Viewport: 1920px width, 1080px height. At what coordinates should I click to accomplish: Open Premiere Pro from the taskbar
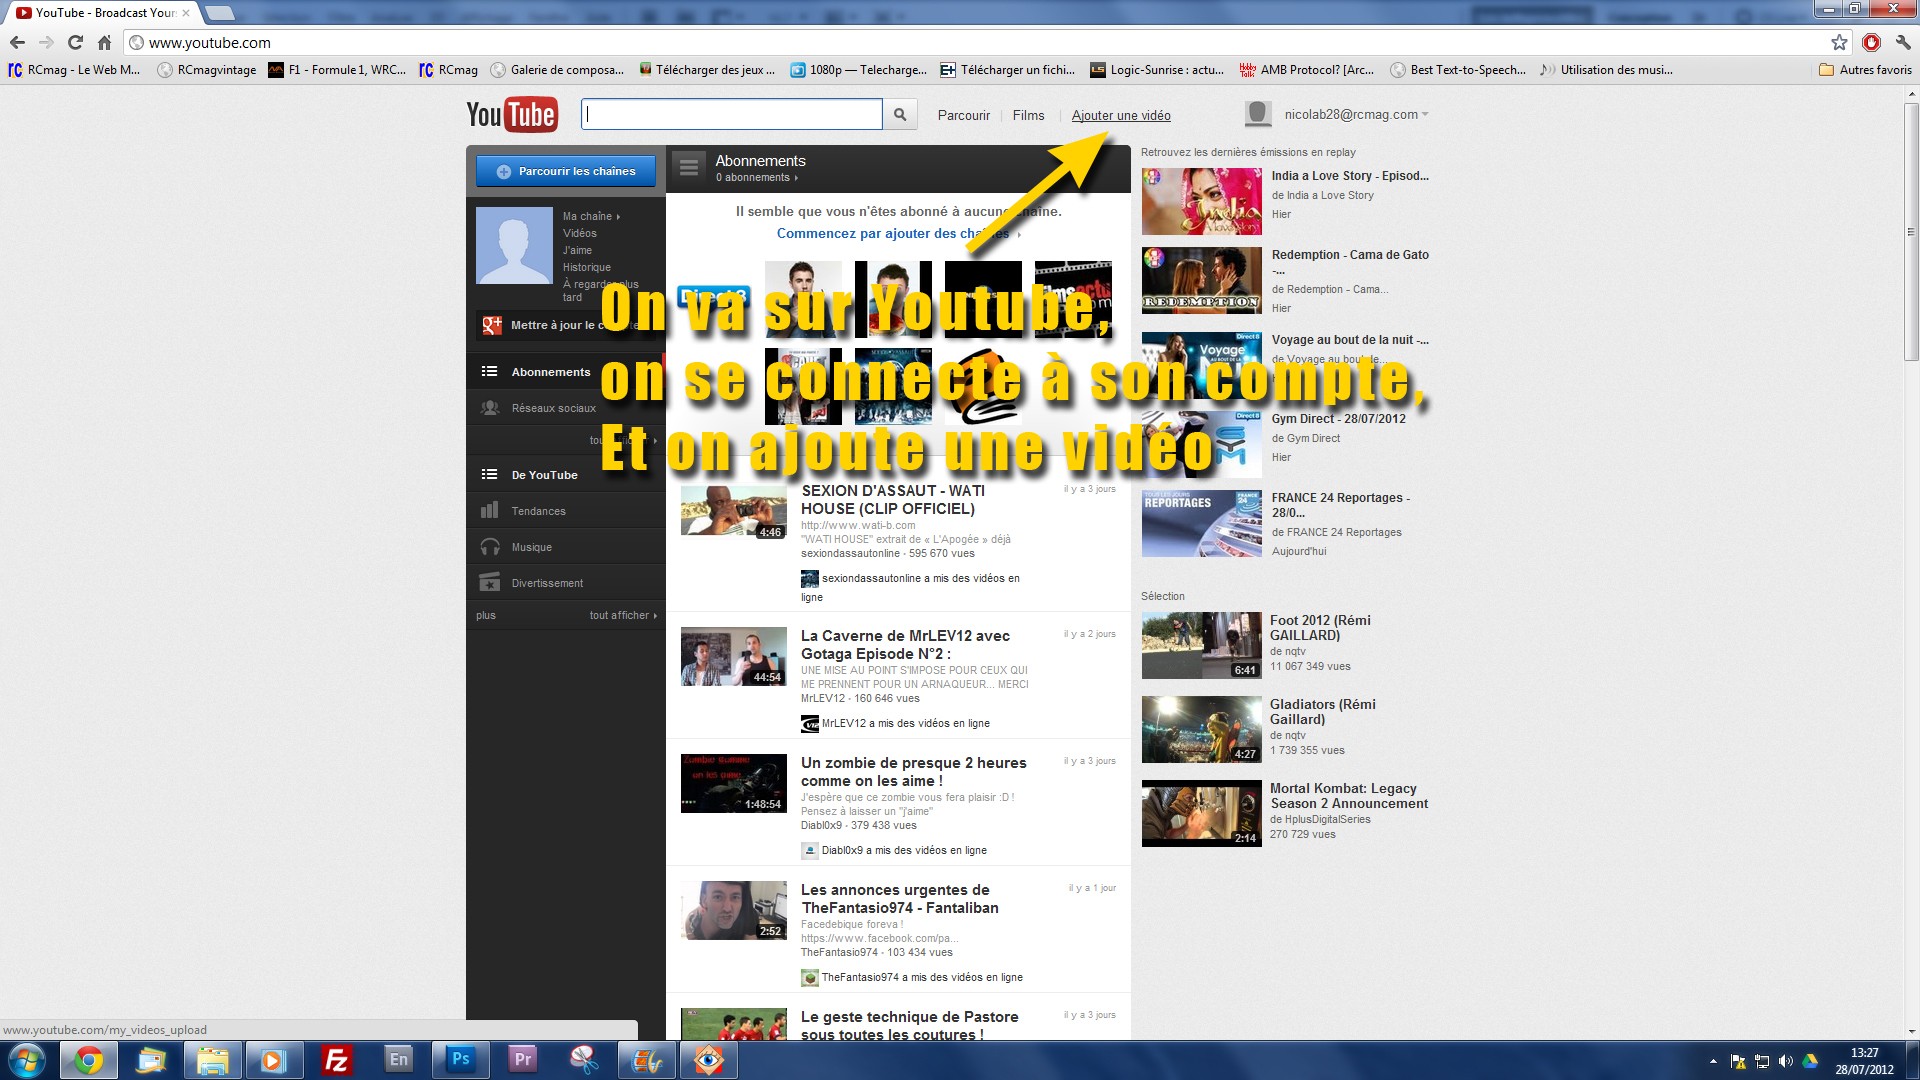coord(523,1059)
